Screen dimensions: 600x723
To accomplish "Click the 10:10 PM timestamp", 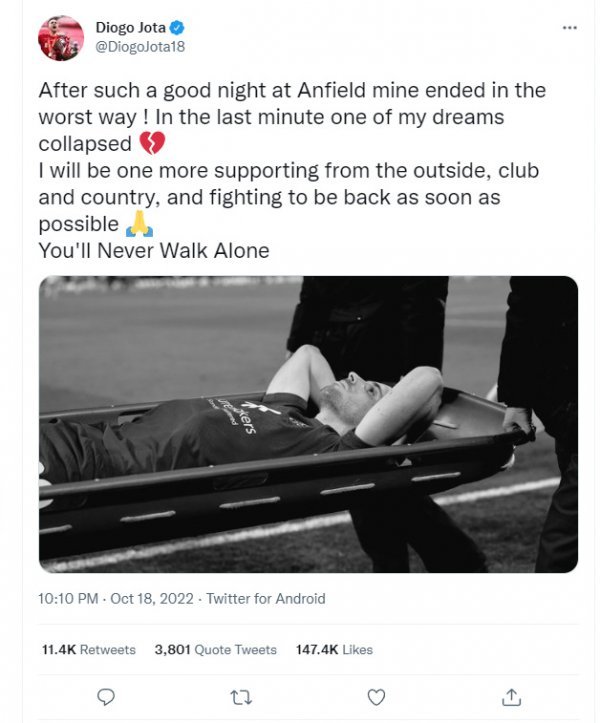I will click(68, 599).
